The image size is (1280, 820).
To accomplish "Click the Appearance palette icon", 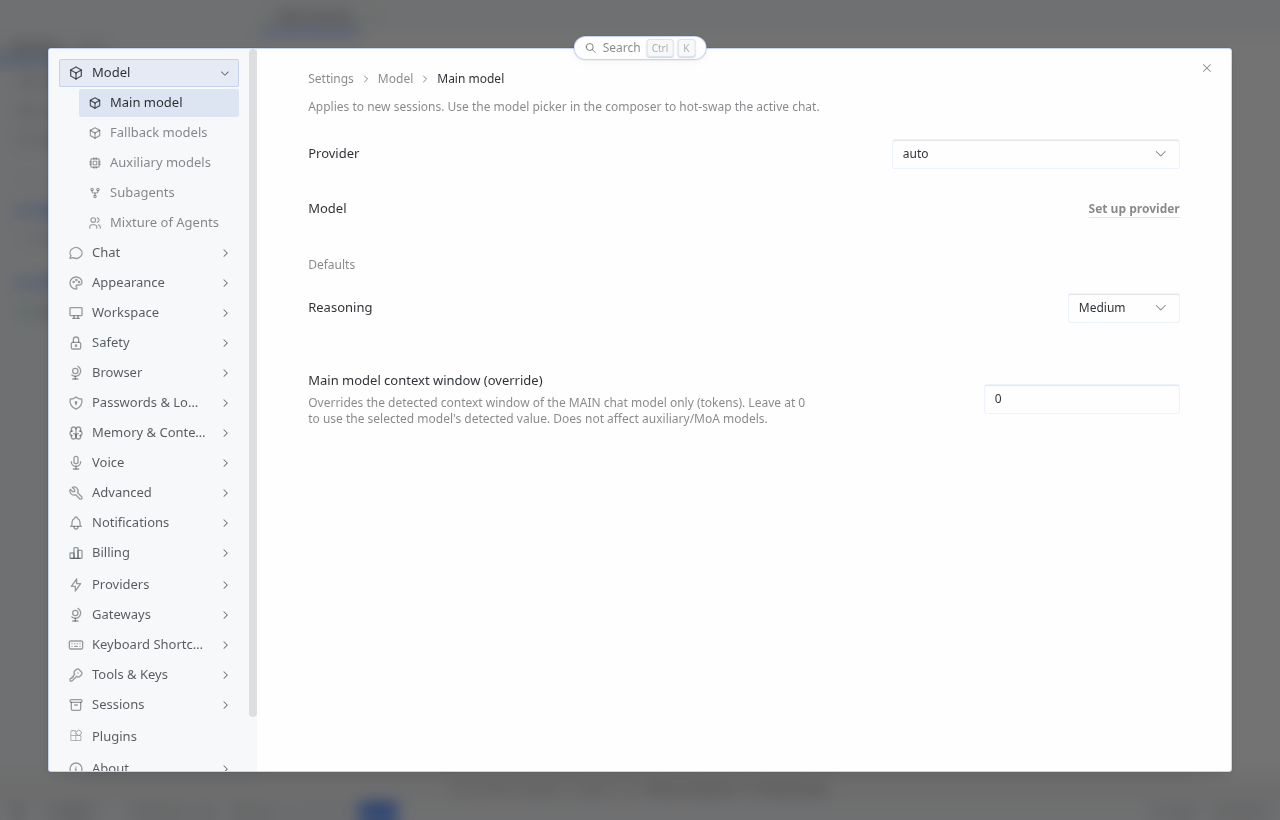I will point(76,283).
